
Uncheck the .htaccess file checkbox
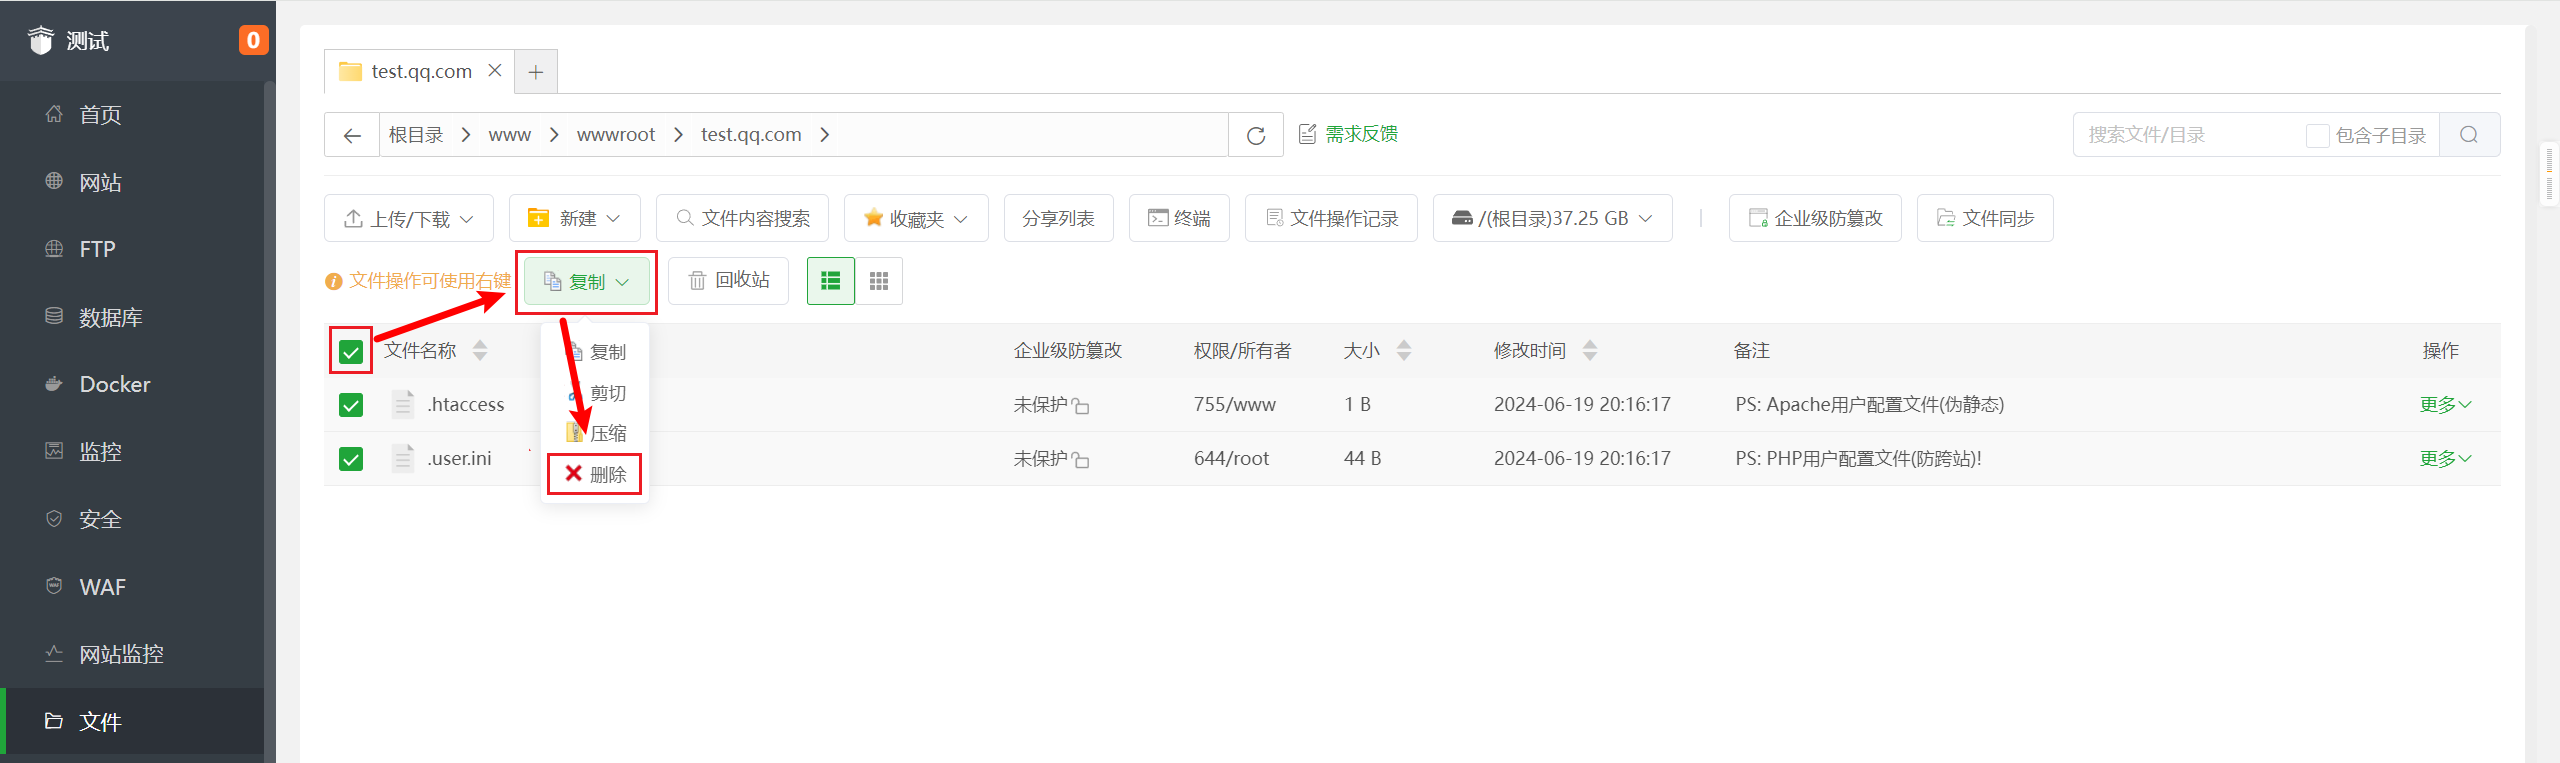click(351, 405)
